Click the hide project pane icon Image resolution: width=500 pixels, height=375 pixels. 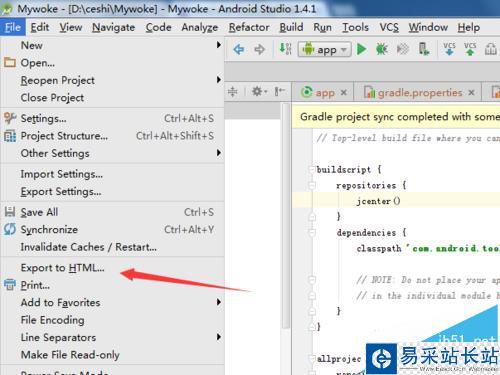[x=279, y=91]
